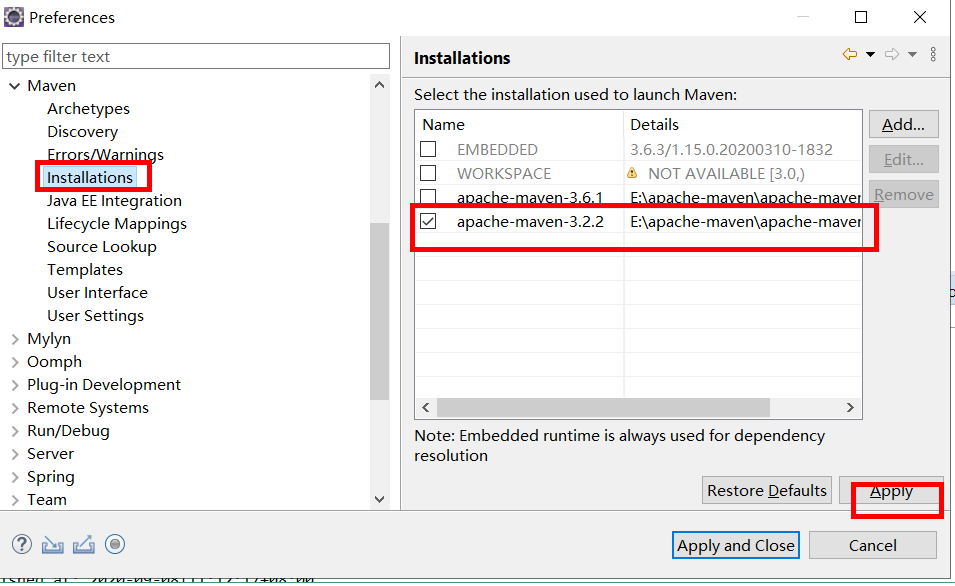Click the Edit... button
Image resolution: width=955 pixels, height=586 pixels.
903,160
